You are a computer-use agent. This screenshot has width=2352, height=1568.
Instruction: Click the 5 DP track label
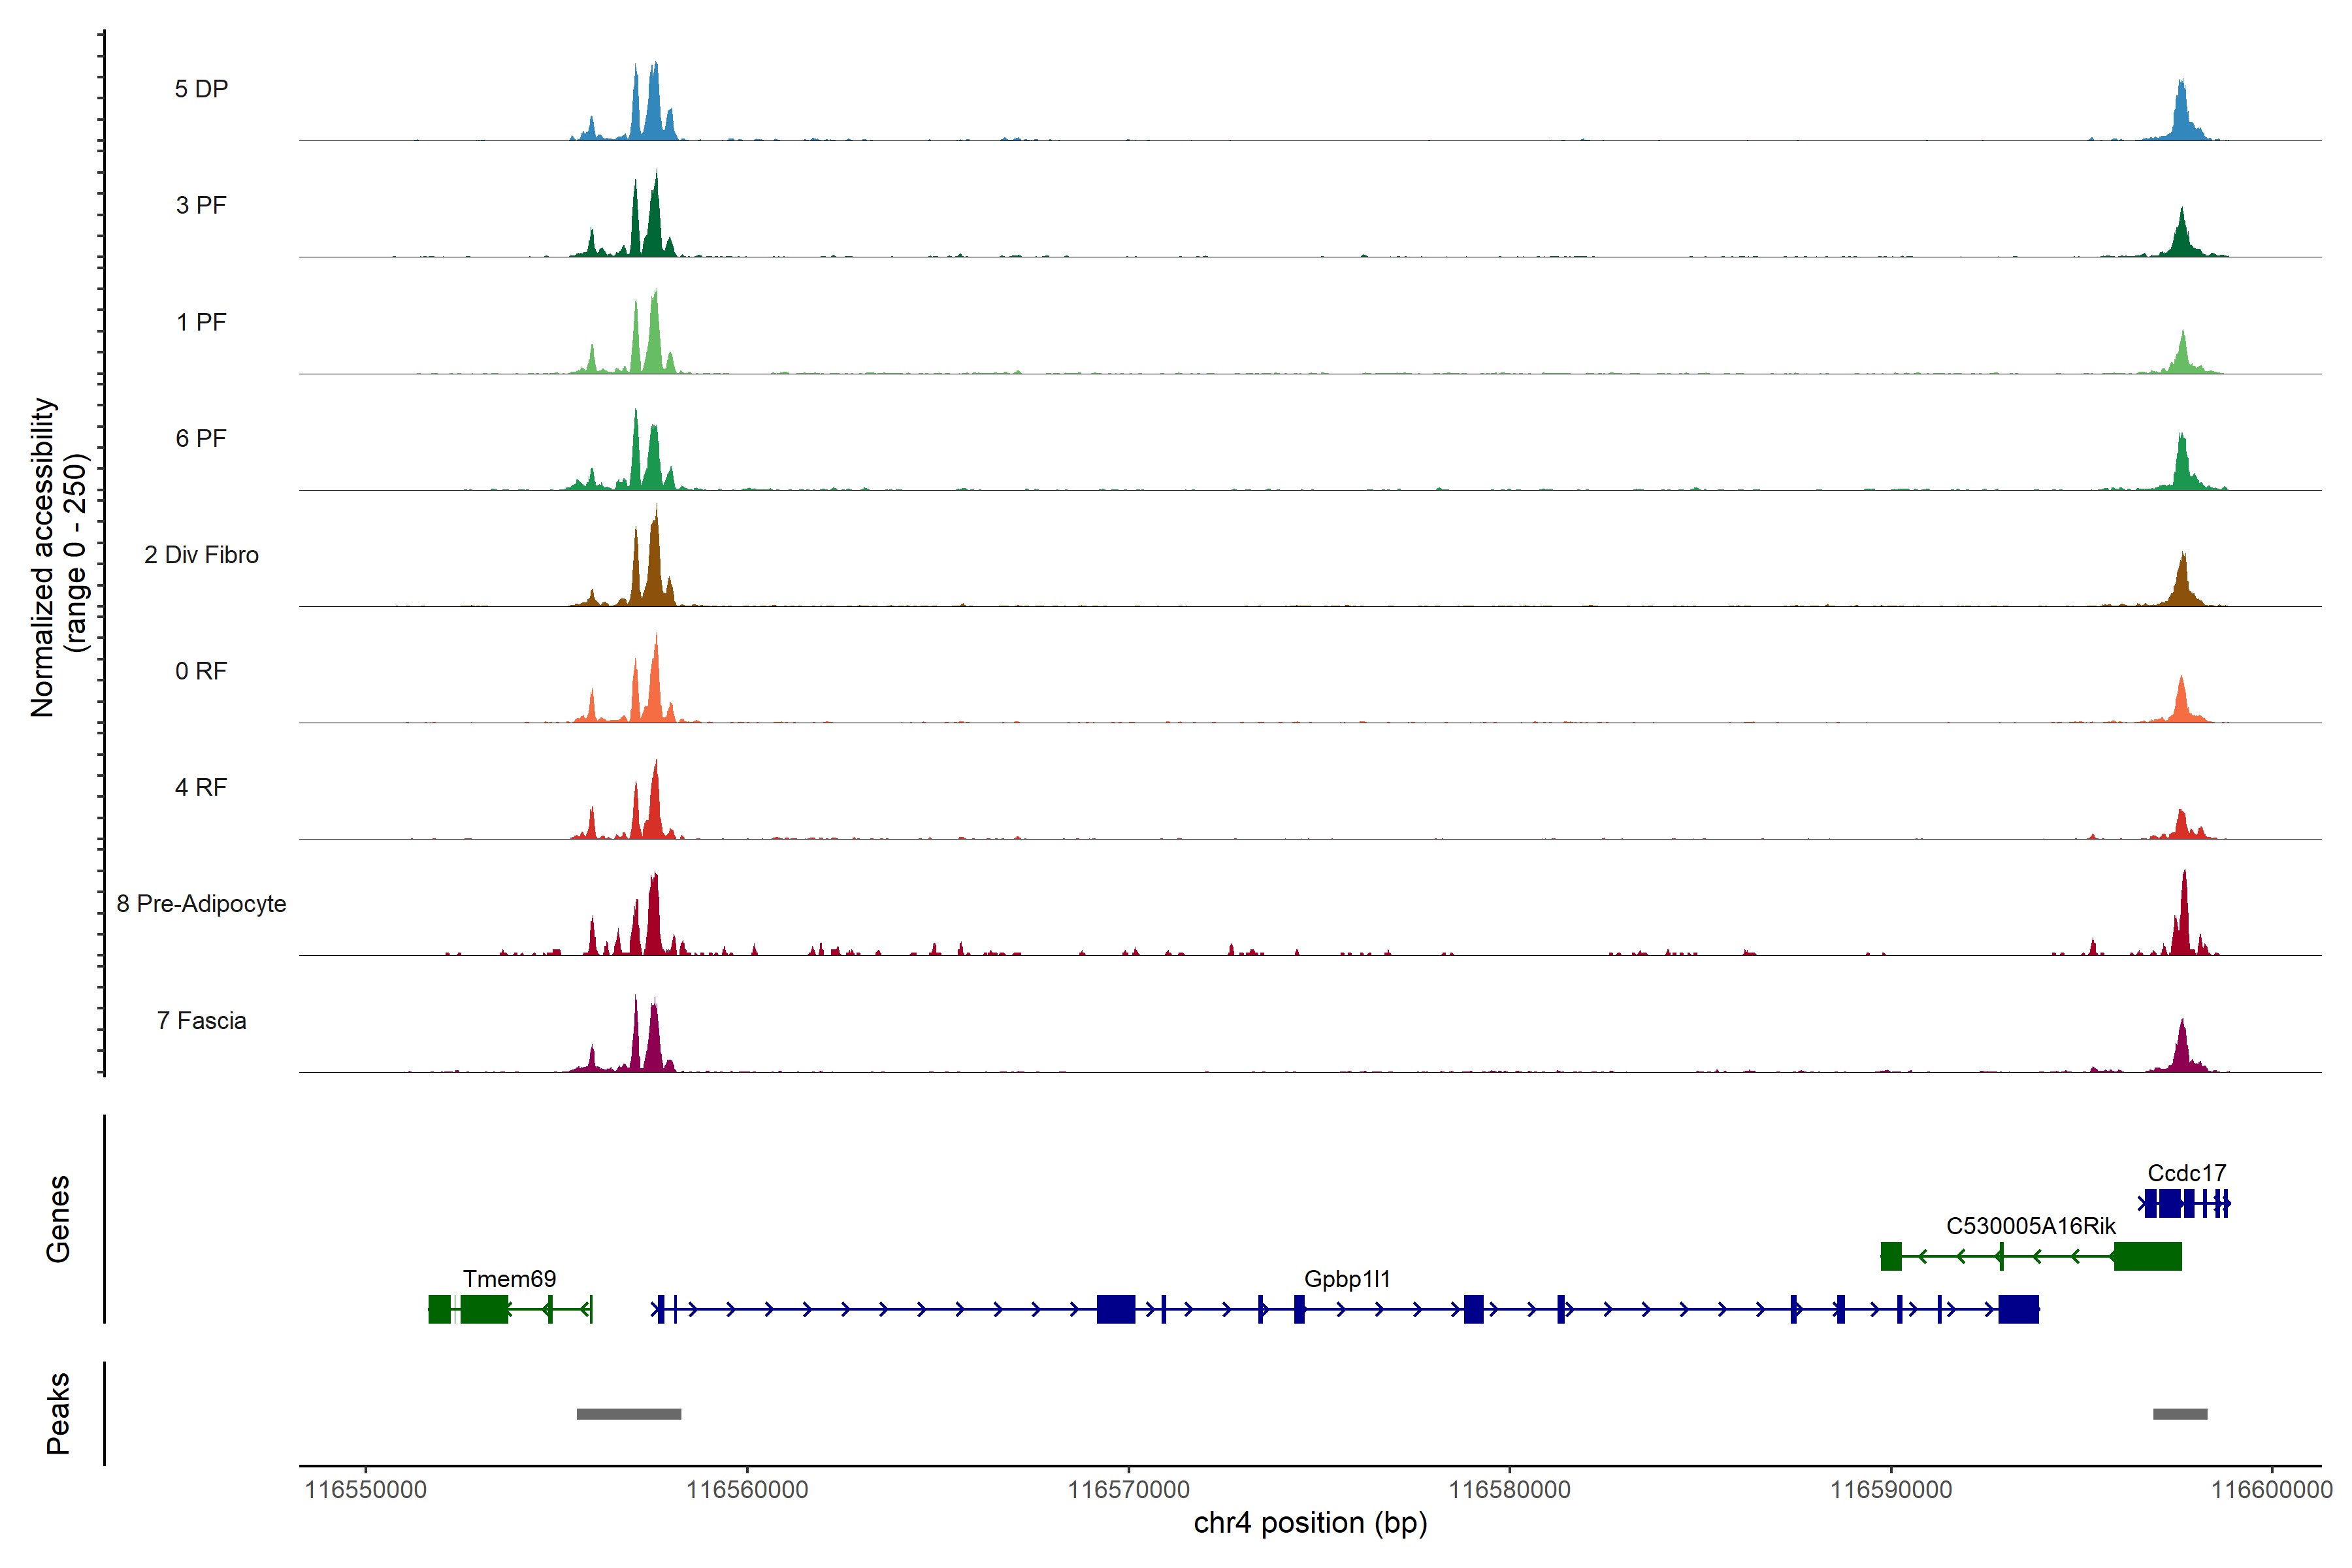201,89
